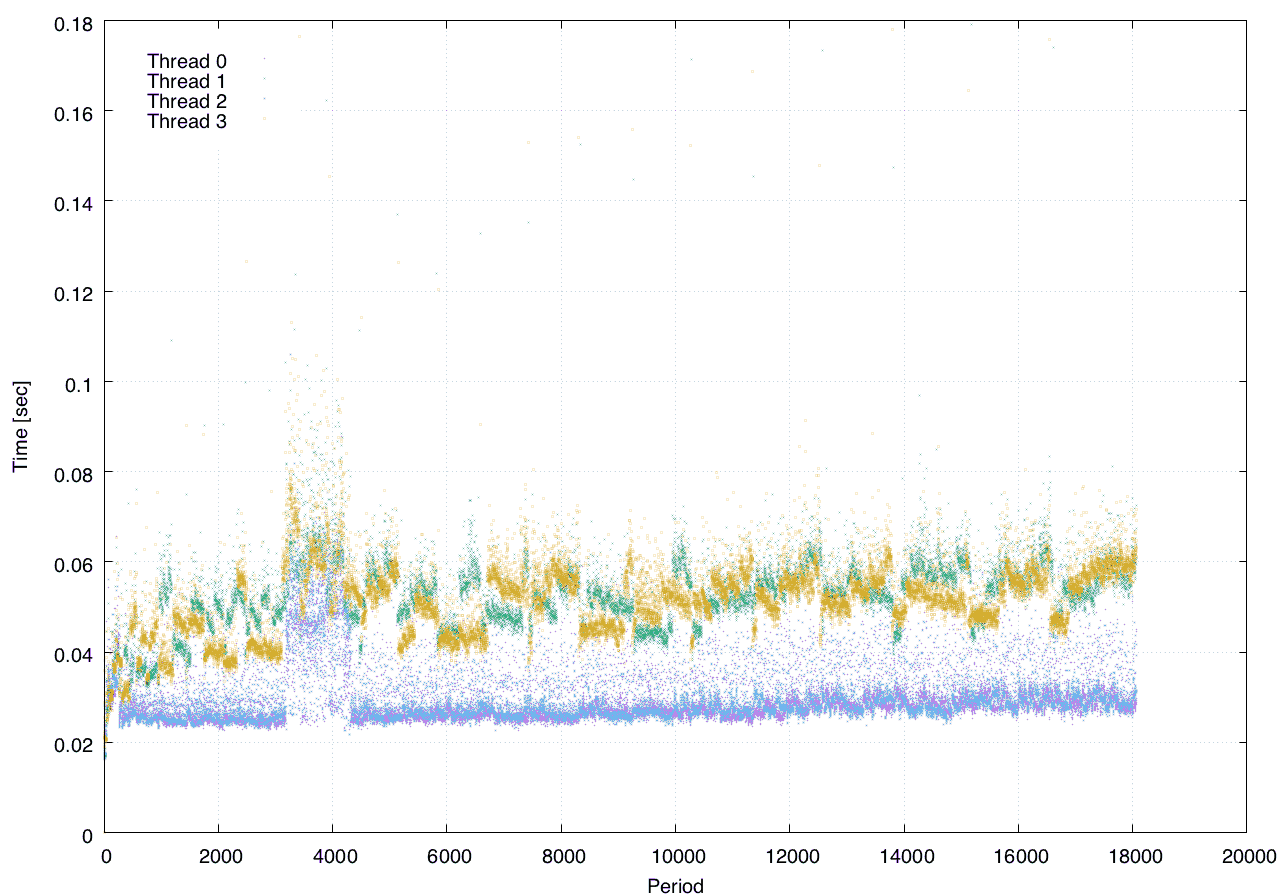This screenshot has height=896, width=1280.
Task: Select the Thread 3 legend entry
Action: pos(187,121)
